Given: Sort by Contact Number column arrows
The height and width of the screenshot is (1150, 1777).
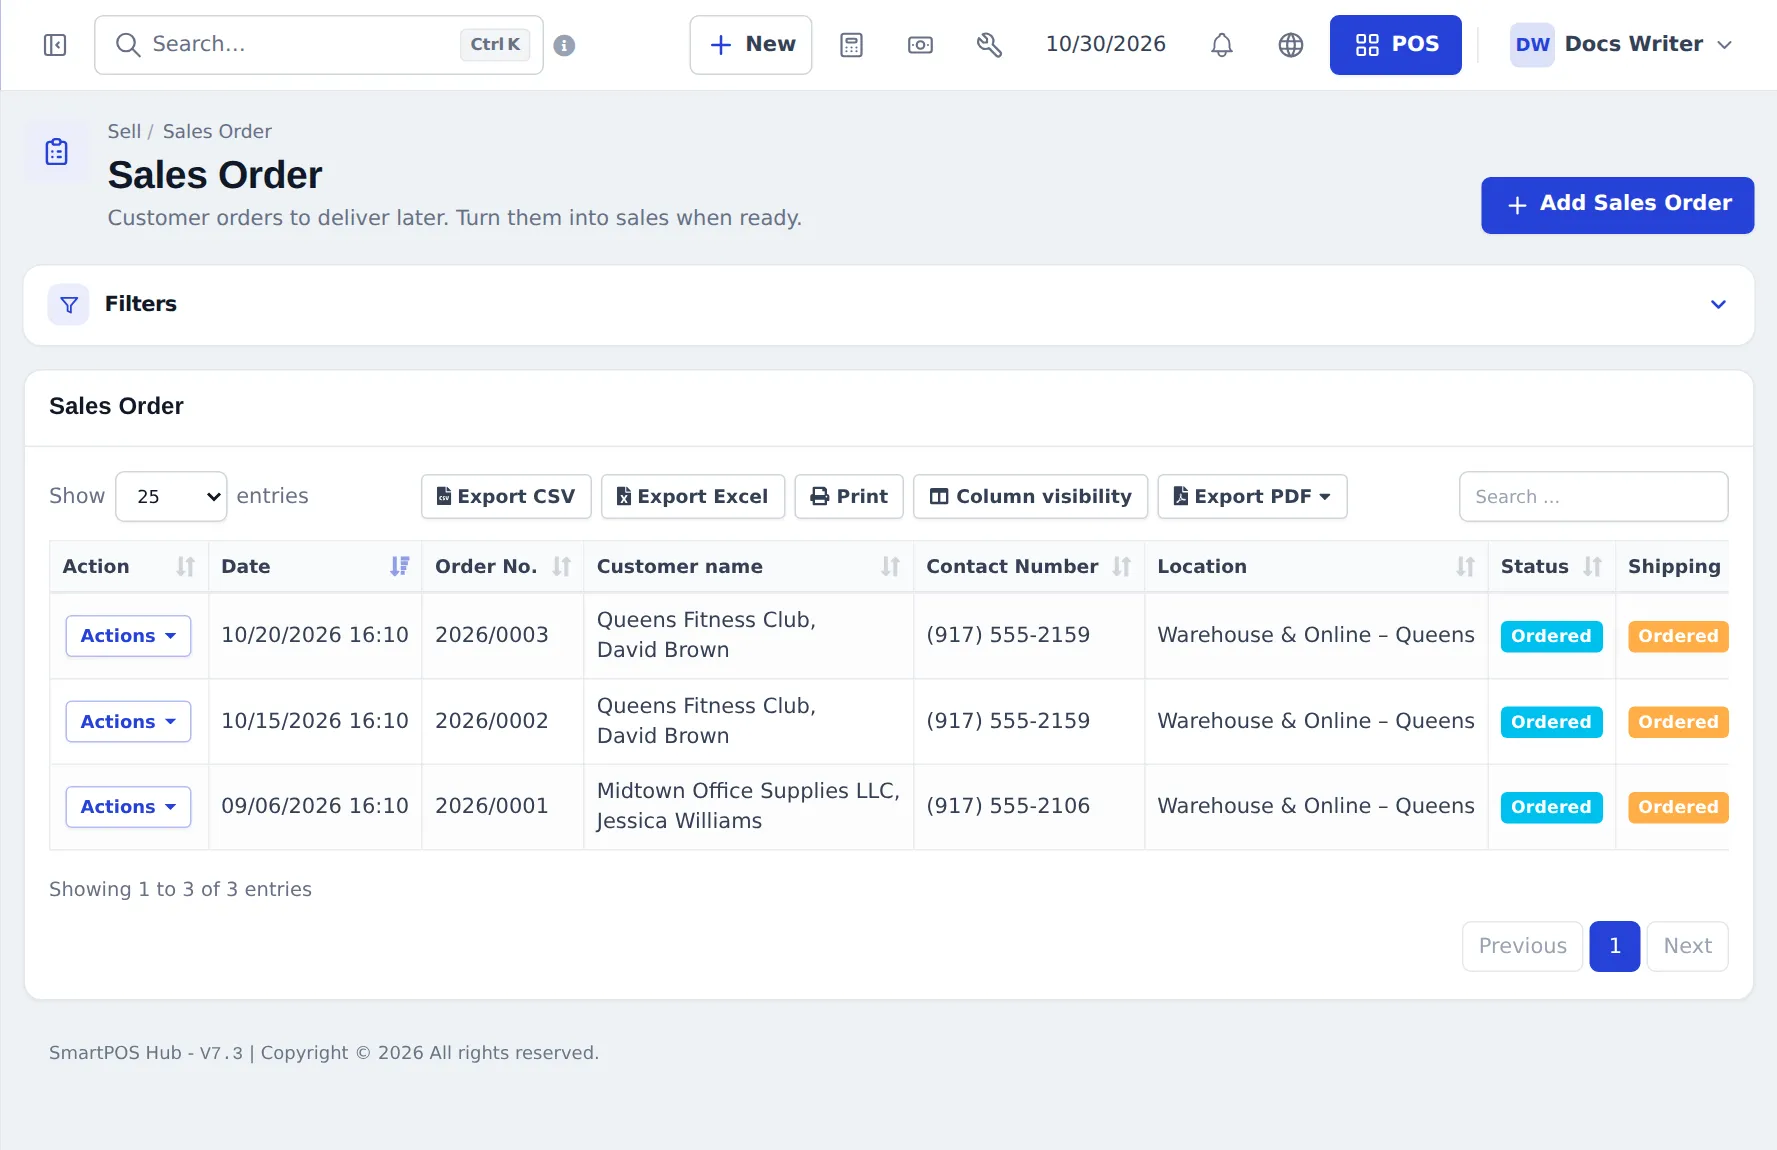Looking at the screenshot, I should coord(1121,567).
